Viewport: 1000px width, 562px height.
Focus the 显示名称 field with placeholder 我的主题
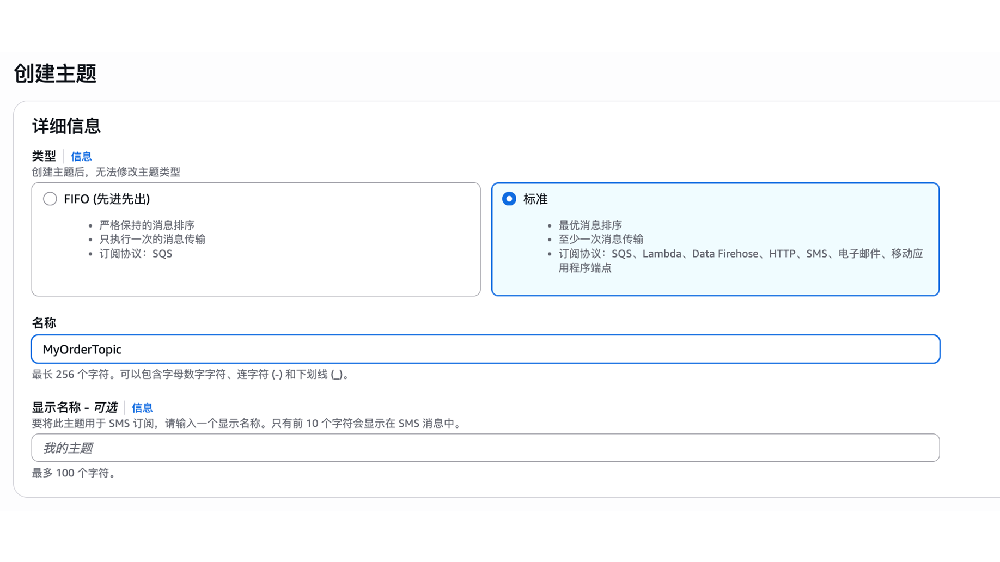point(485,448)
